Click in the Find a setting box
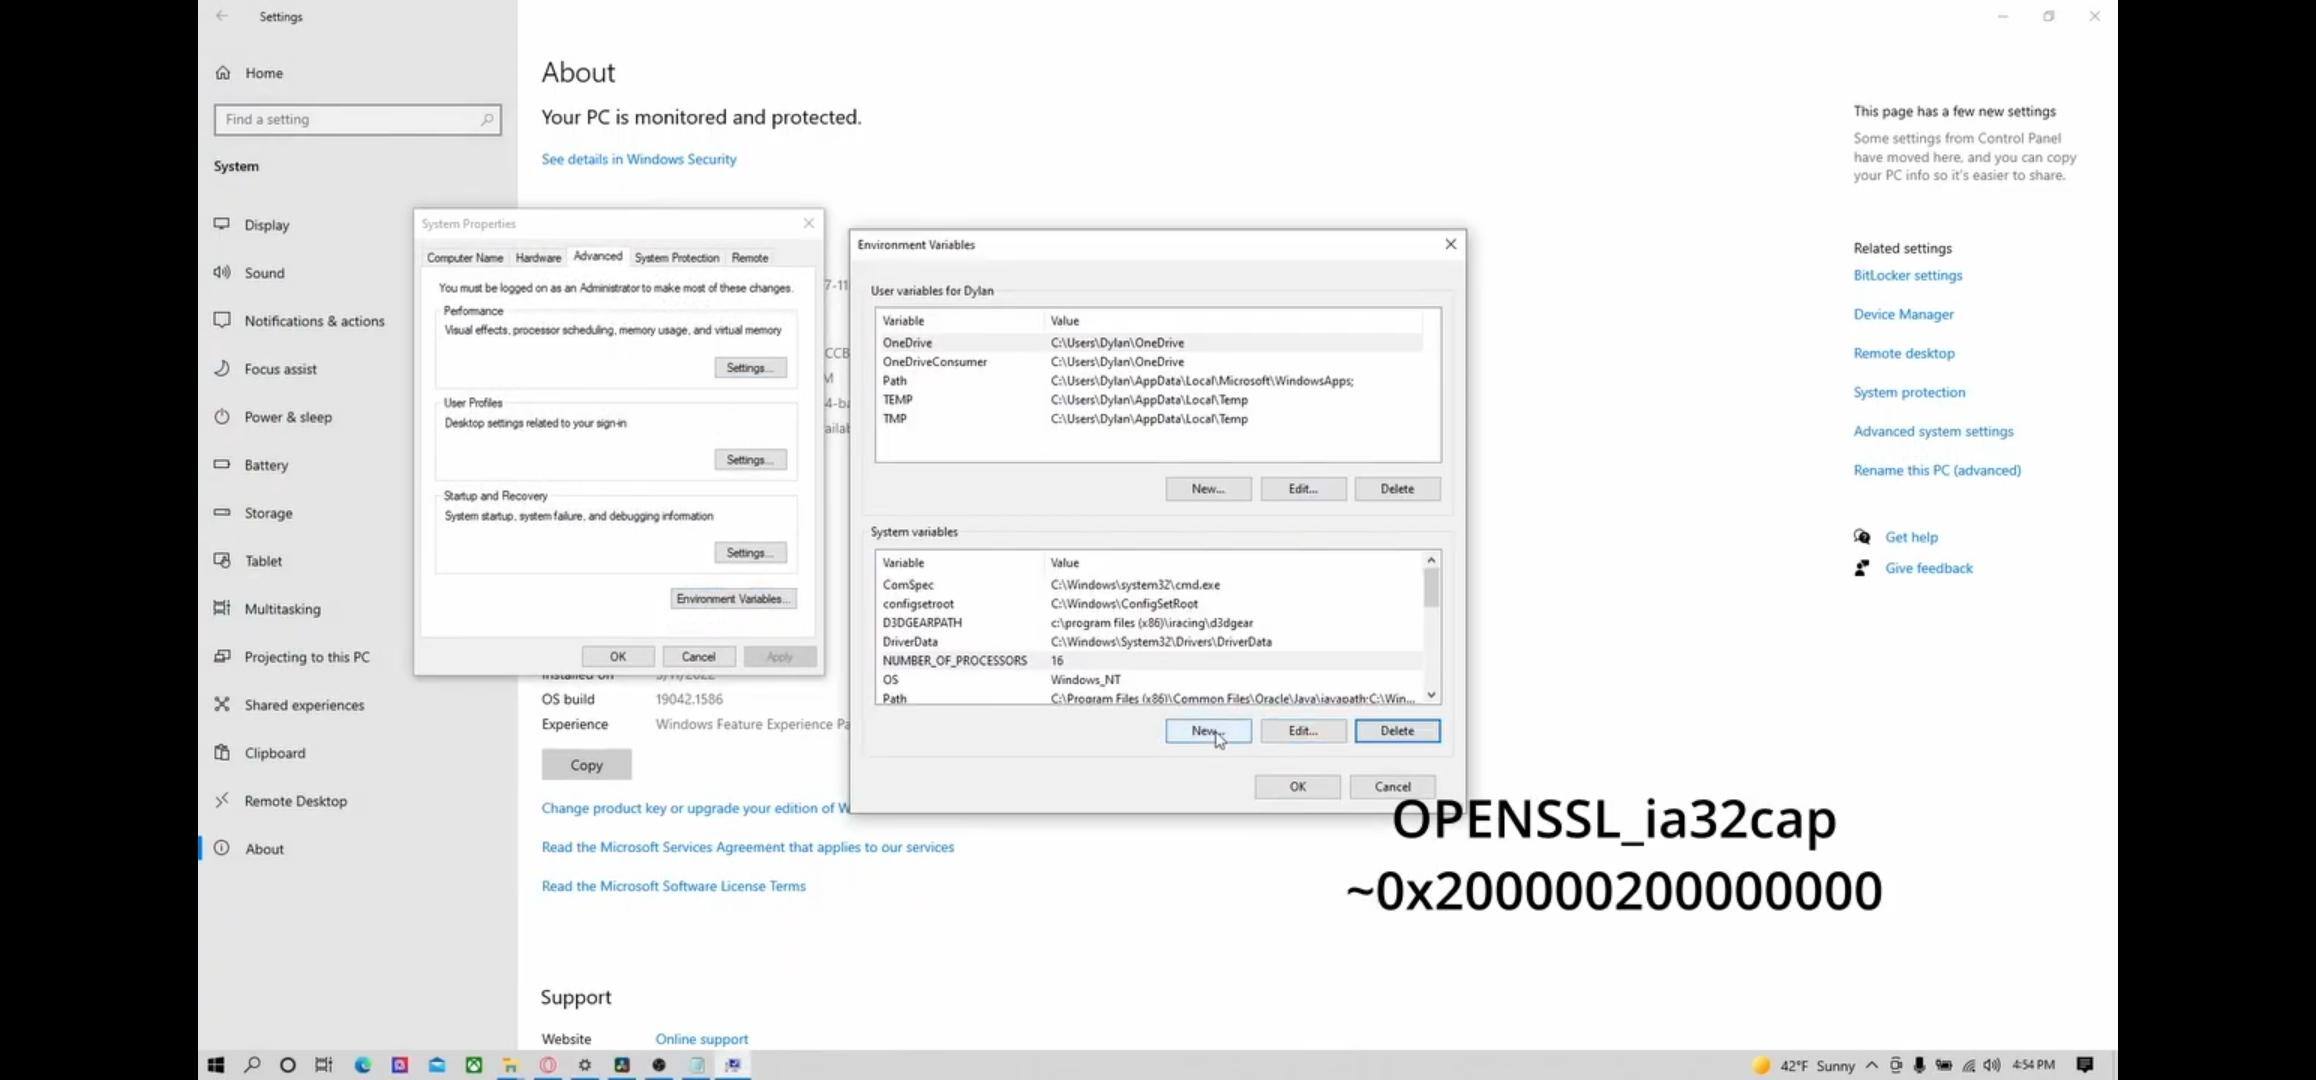 (350, 119)
